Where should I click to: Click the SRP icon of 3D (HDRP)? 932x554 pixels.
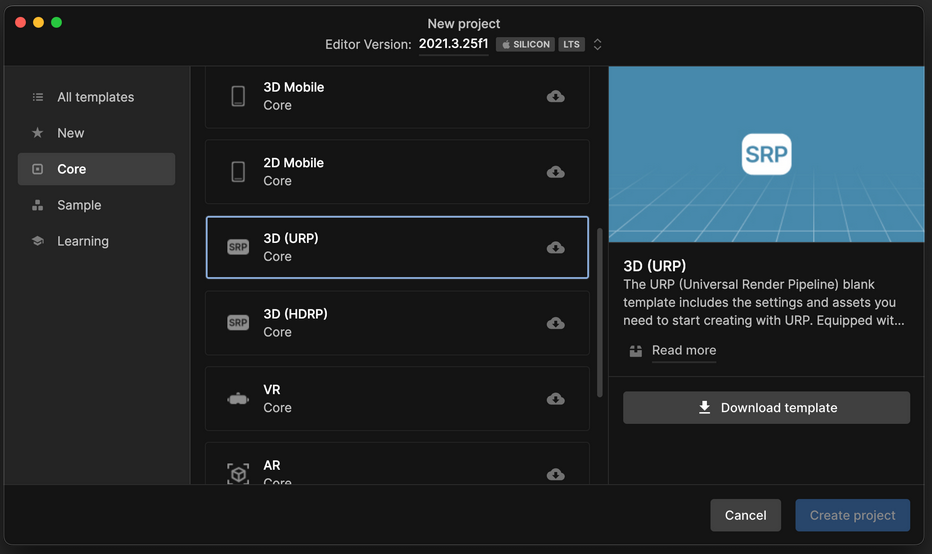tap(238, 323)
